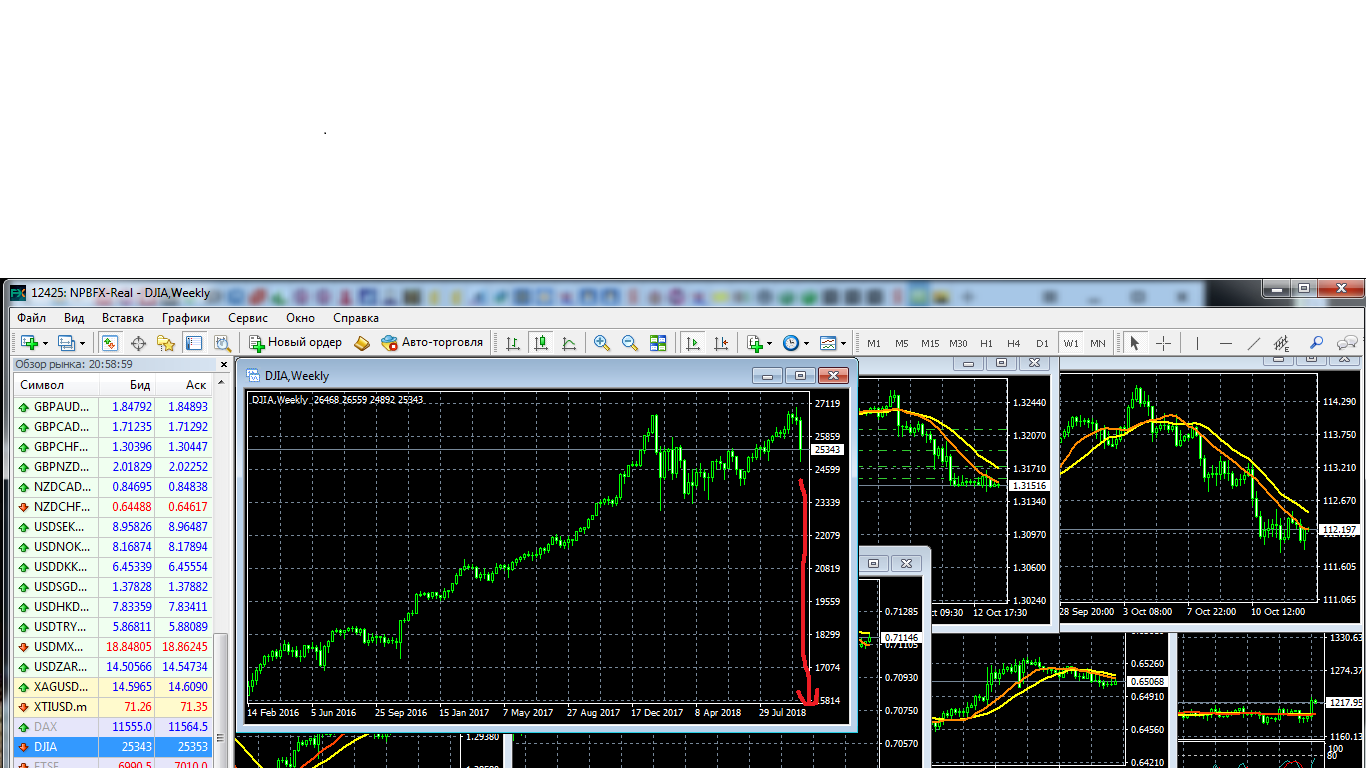
Task: Select the D1 timeframe
Action: tap(1042, 343)
